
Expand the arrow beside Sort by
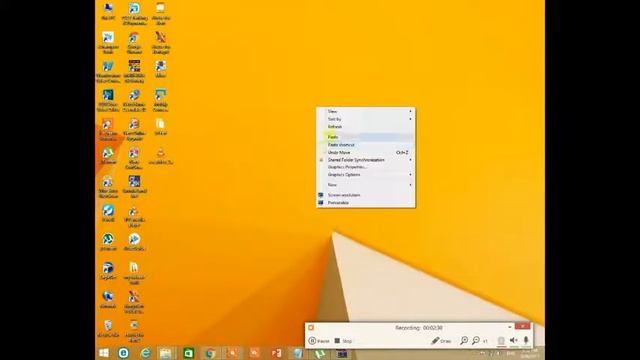tap(410, 119)
